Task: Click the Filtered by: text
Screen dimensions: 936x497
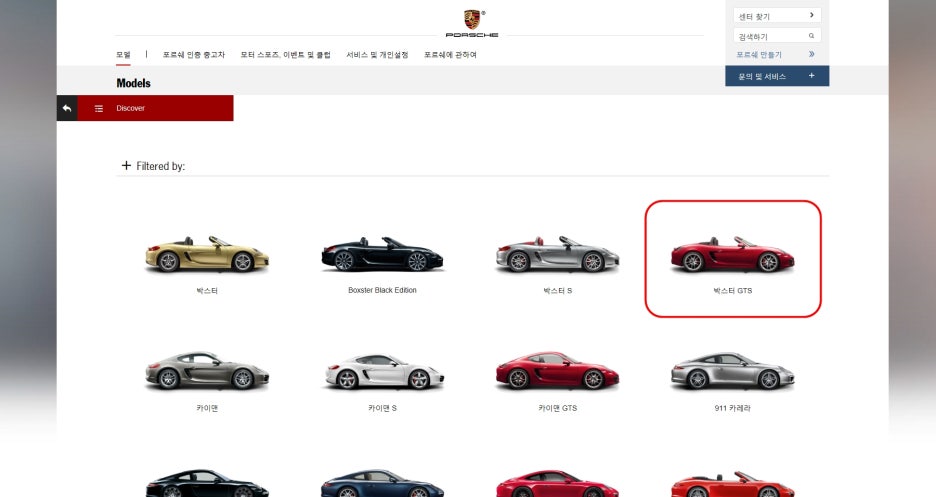Action: pyautogui.click(x=161, y=166)
